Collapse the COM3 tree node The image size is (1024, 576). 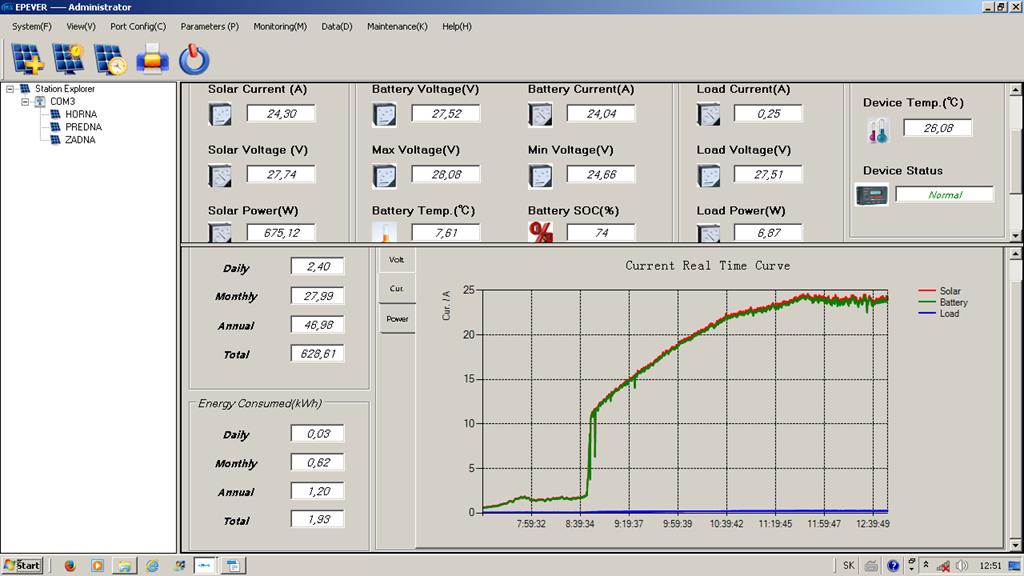click(x=25, y=101)
